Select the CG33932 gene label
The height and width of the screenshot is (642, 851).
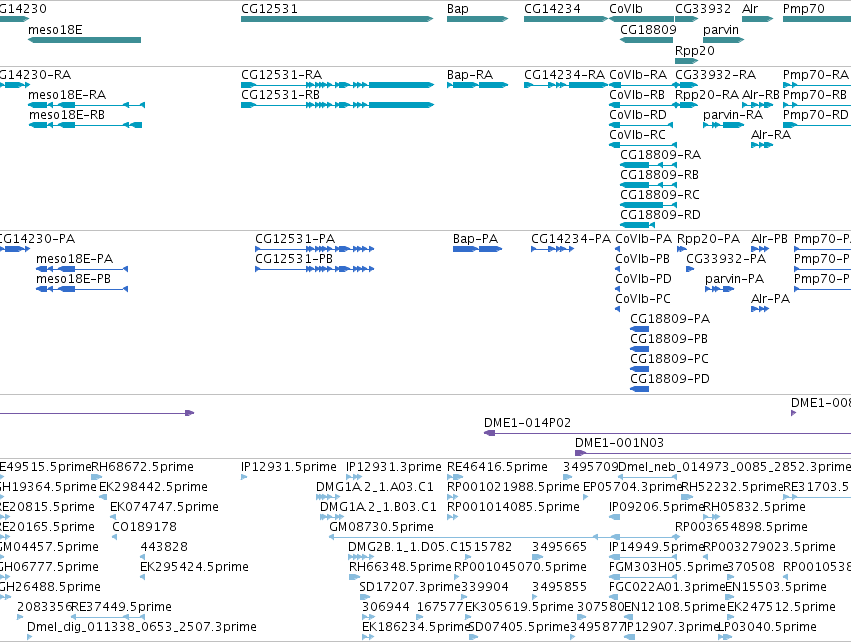703,9
